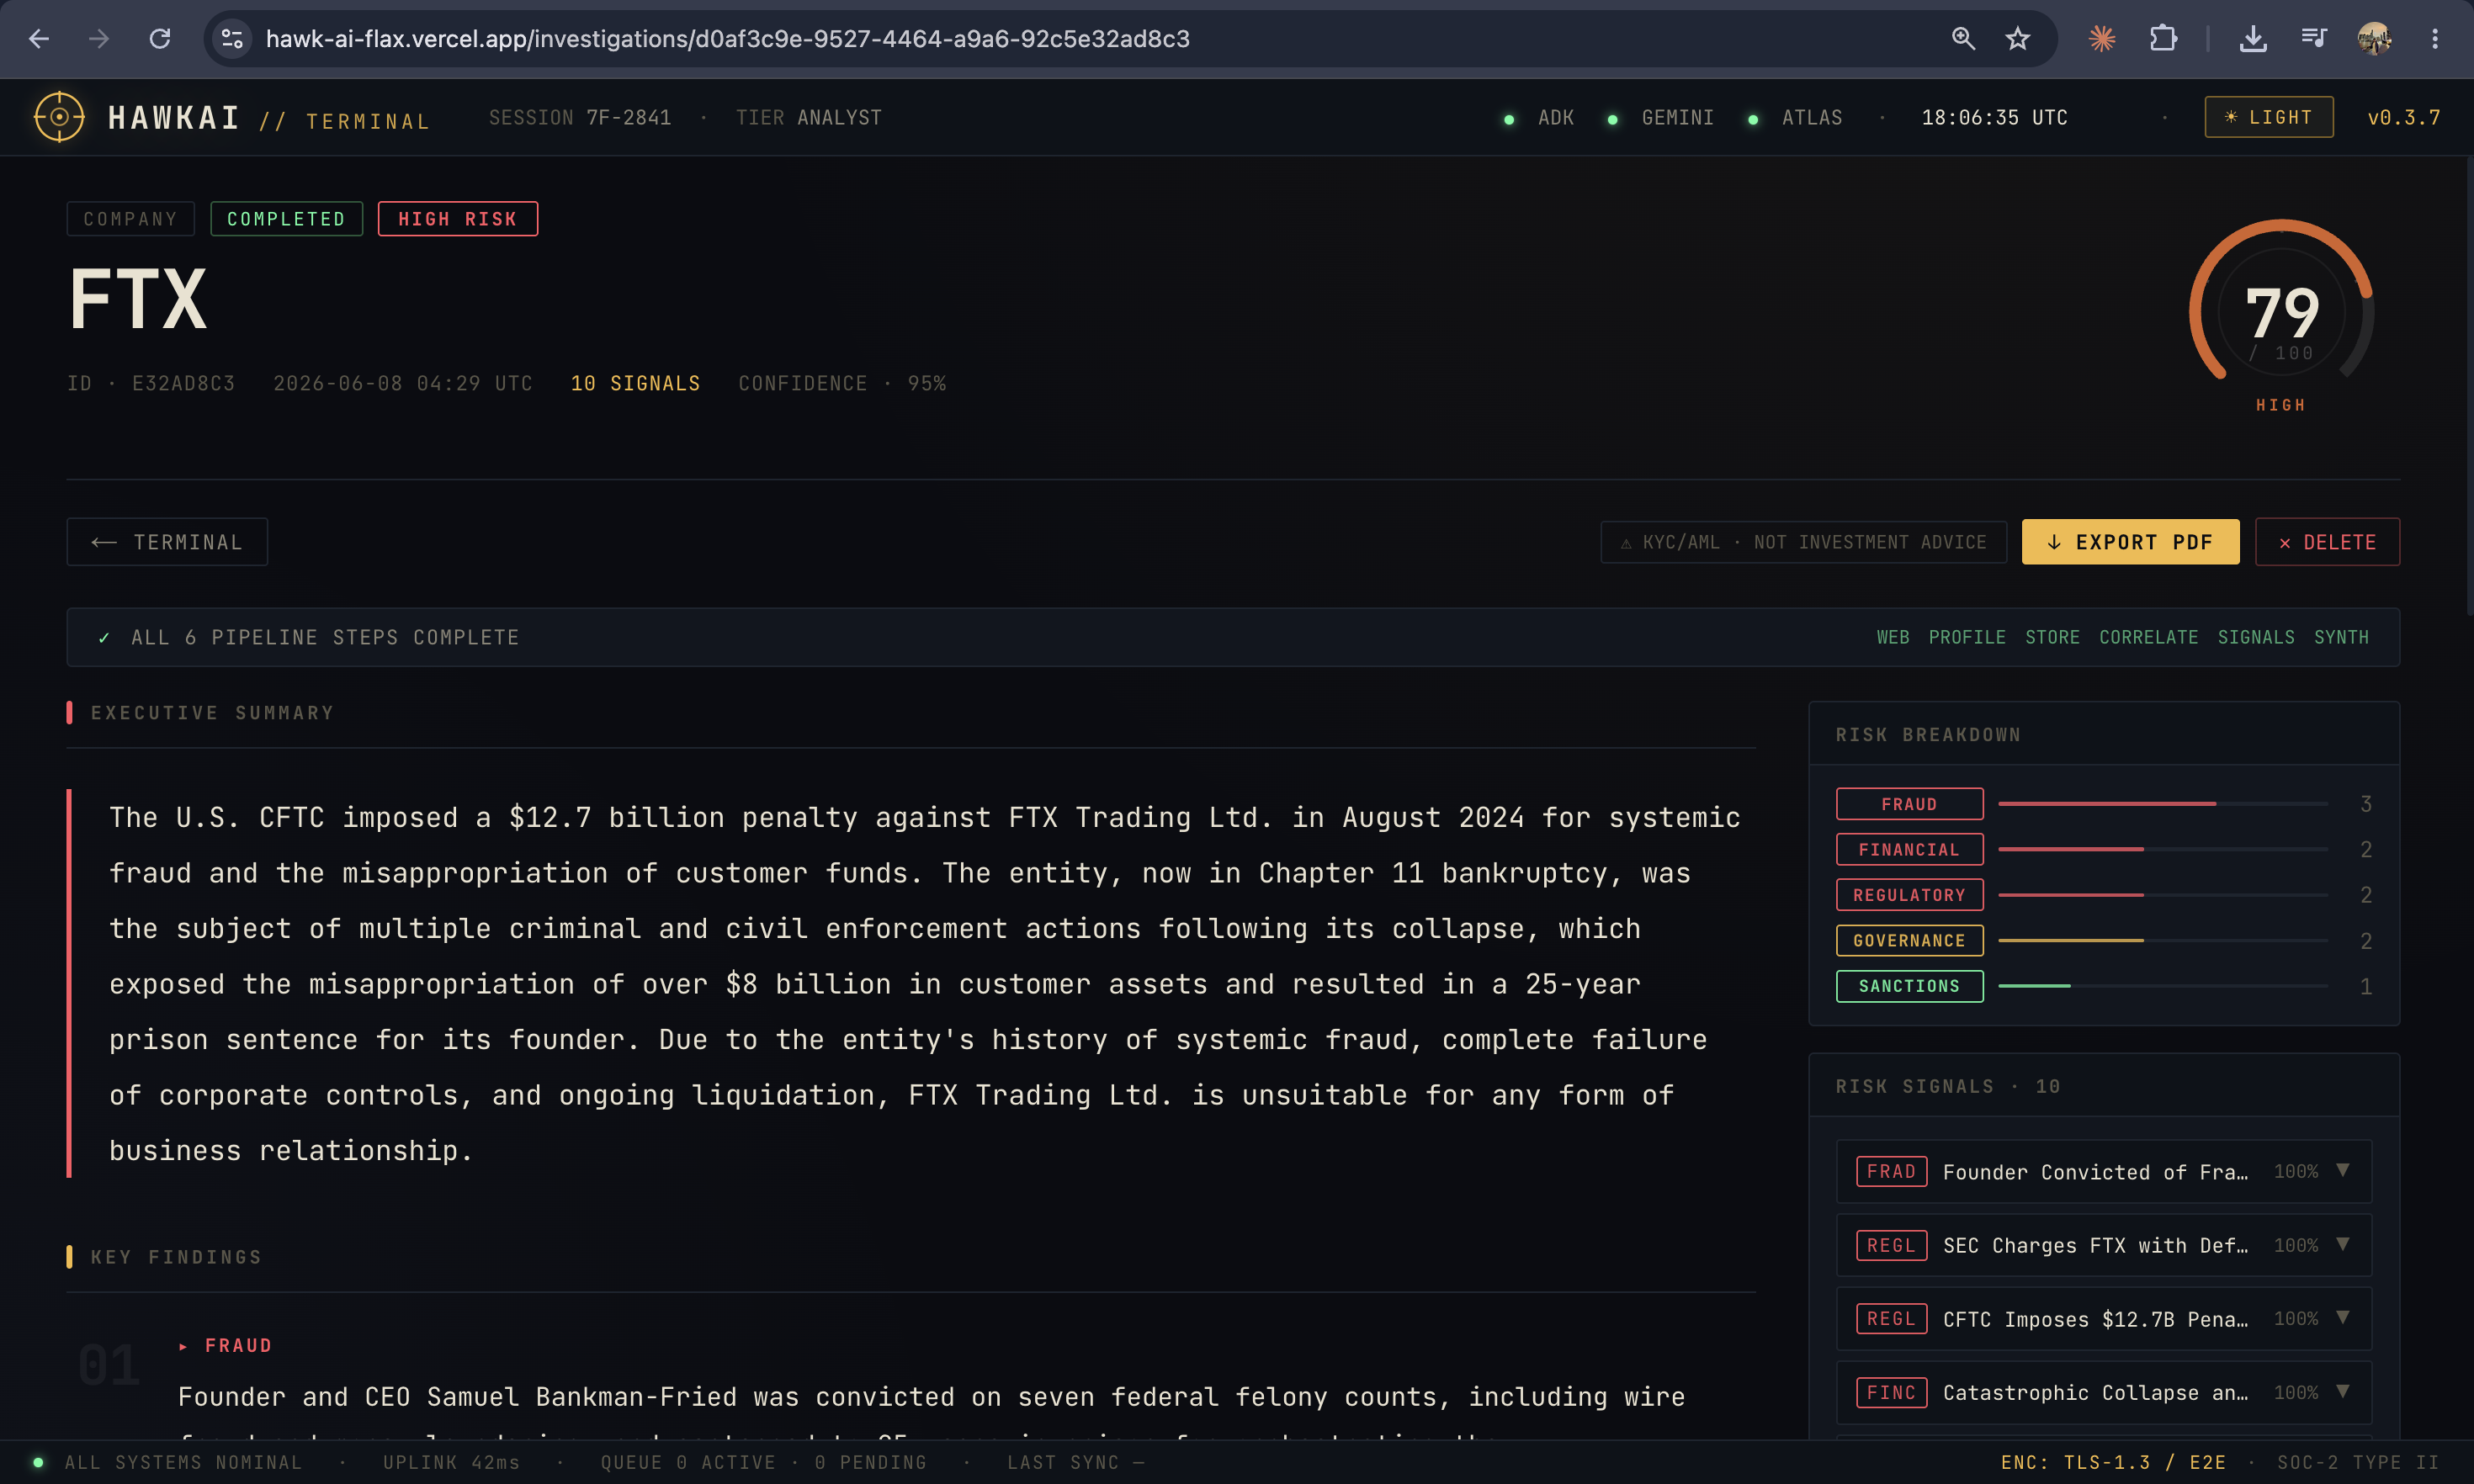
Task: Click the CONFIDENCE 95% text
Action: [x=842, y=384]
